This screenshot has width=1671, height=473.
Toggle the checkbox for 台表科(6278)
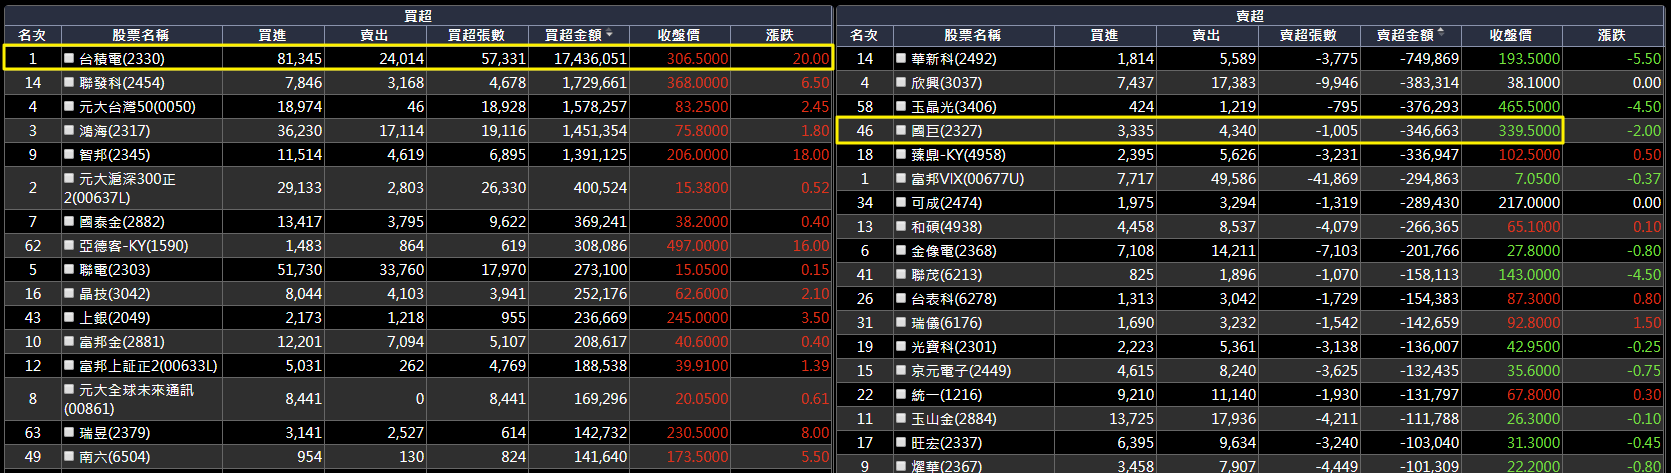(901, 299)
